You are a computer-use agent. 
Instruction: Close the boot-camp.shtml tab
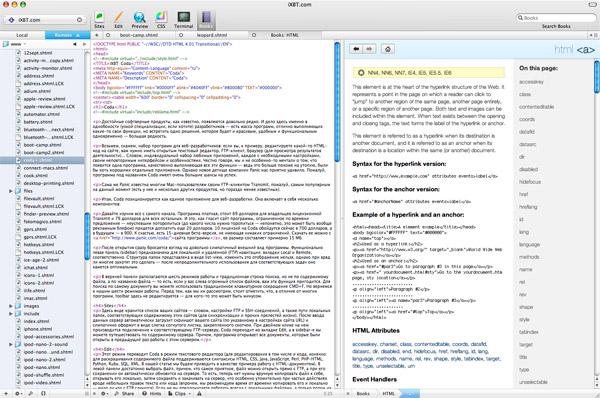tap(108, 35)
